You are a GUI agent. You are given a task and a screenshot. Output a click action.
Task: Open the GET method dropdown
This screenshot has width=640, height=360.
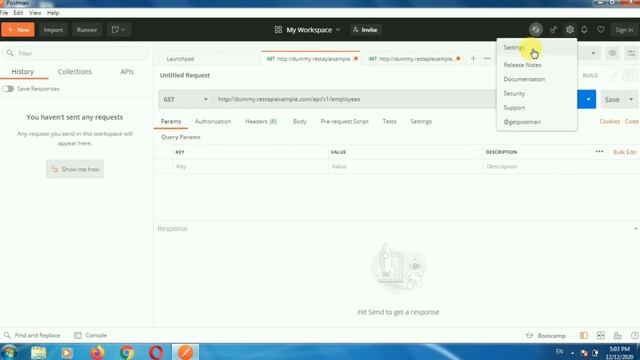click(185, 99)
